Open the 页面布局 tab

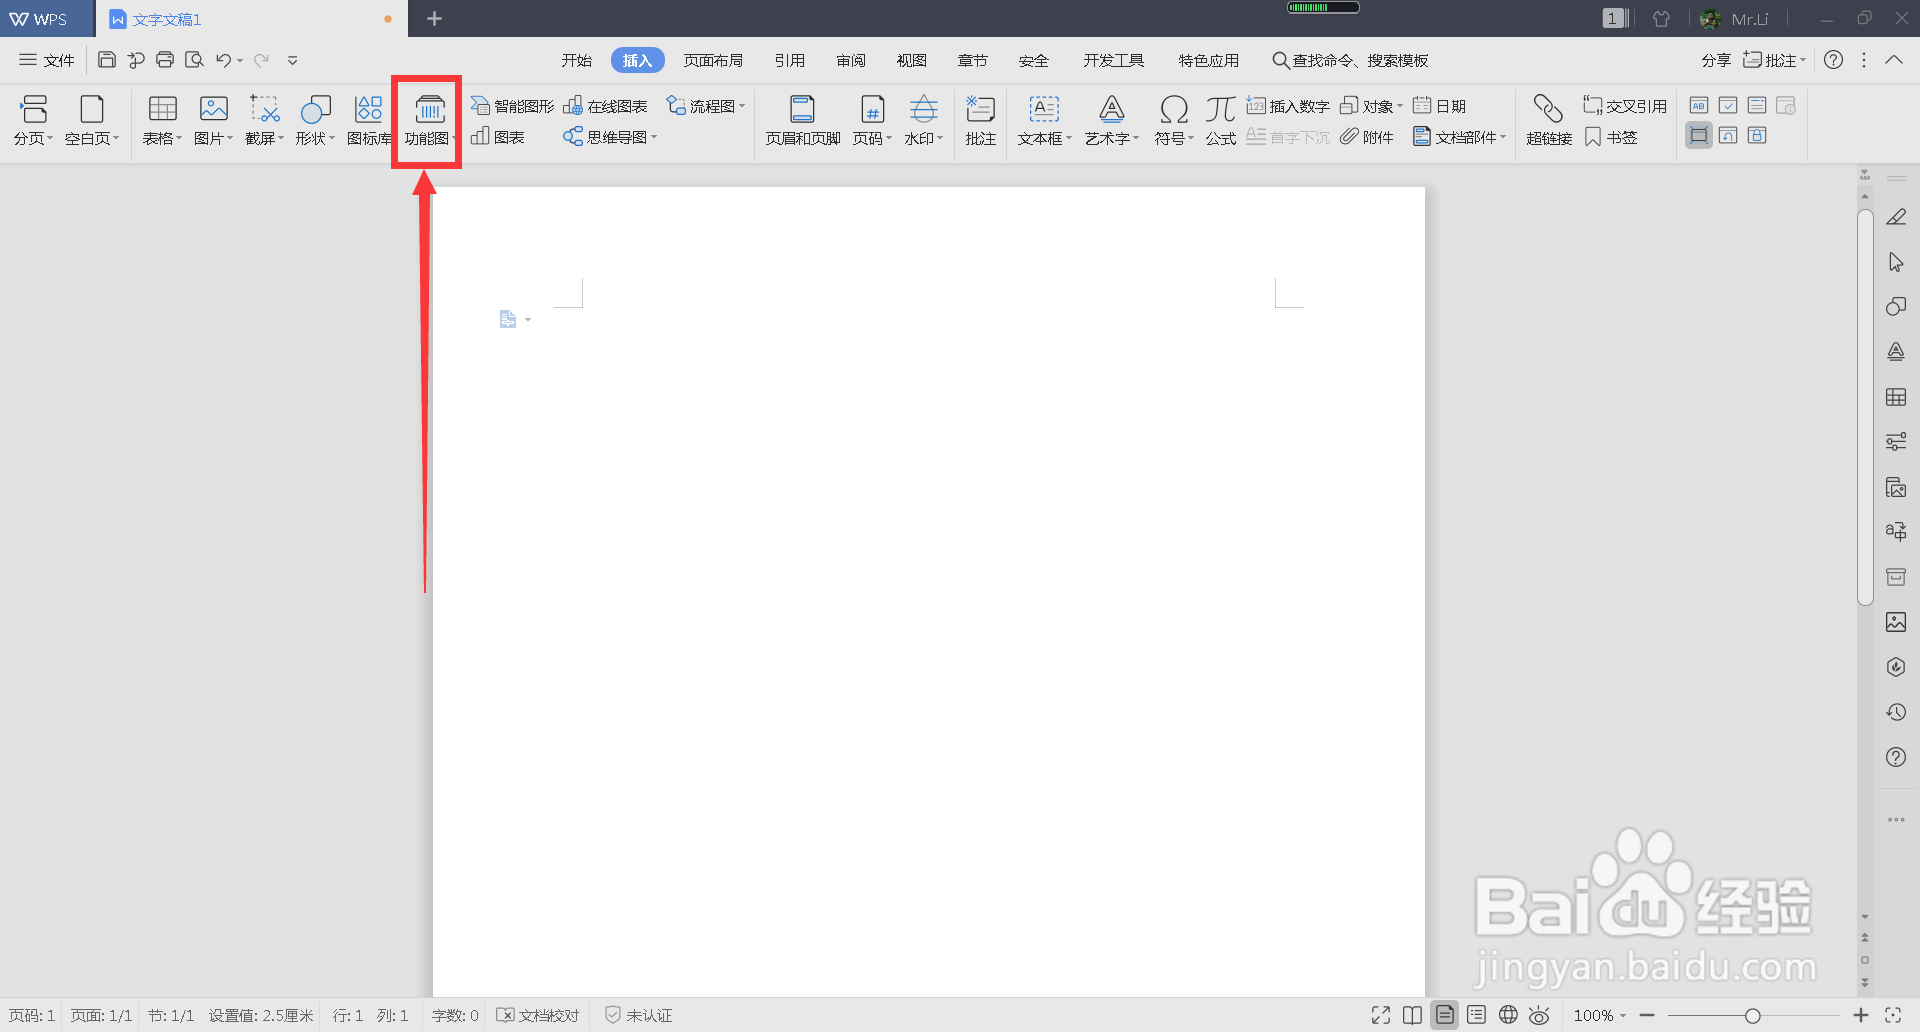pos(713,60)
